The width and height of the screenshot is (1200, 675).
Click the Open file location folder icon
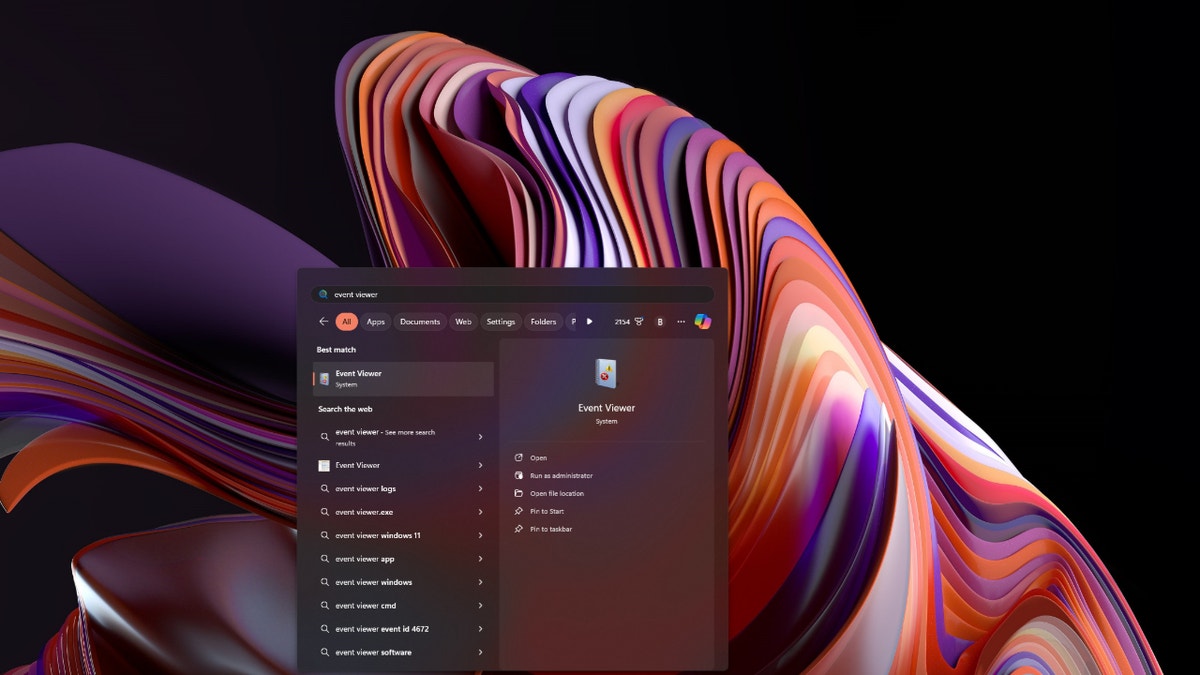(x=519, y=494)
